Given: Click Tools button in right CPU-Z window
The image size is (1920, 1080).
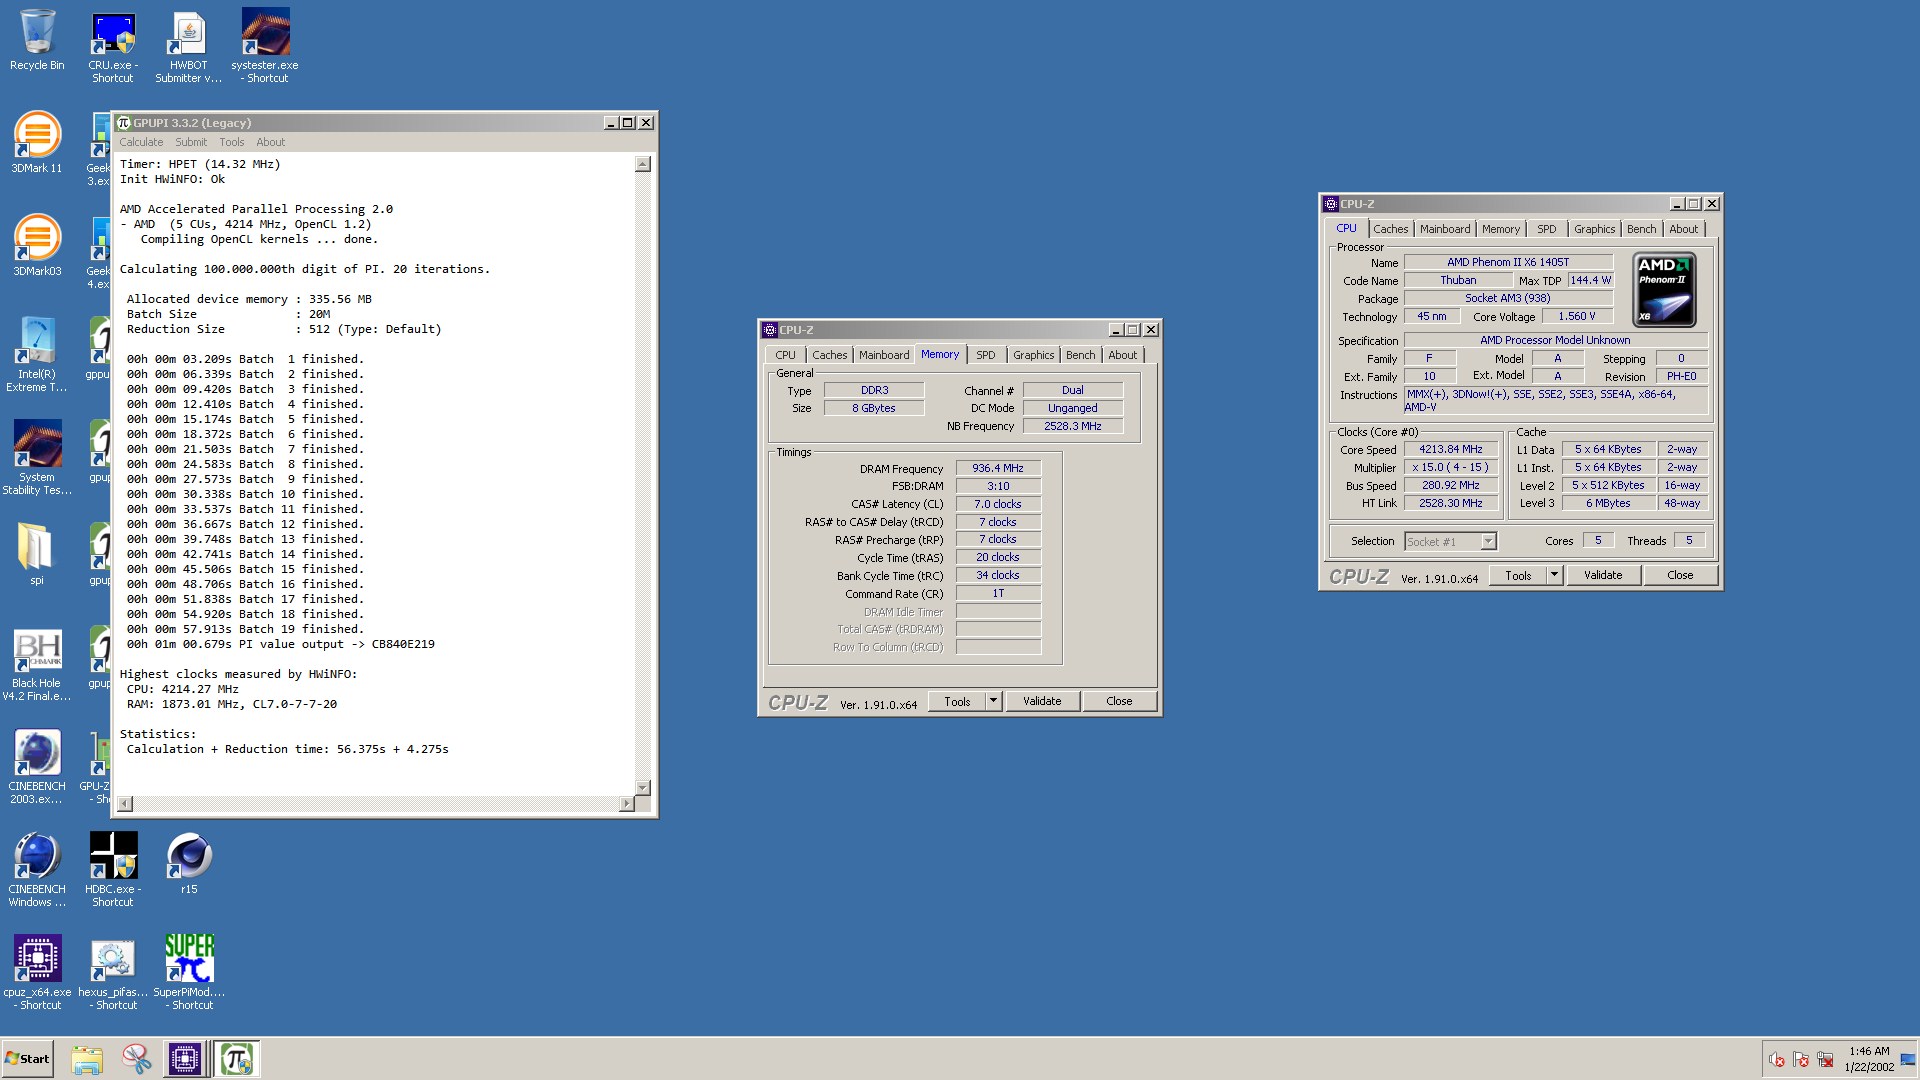Looking at the screenshot, I should tap(1518, 575).
